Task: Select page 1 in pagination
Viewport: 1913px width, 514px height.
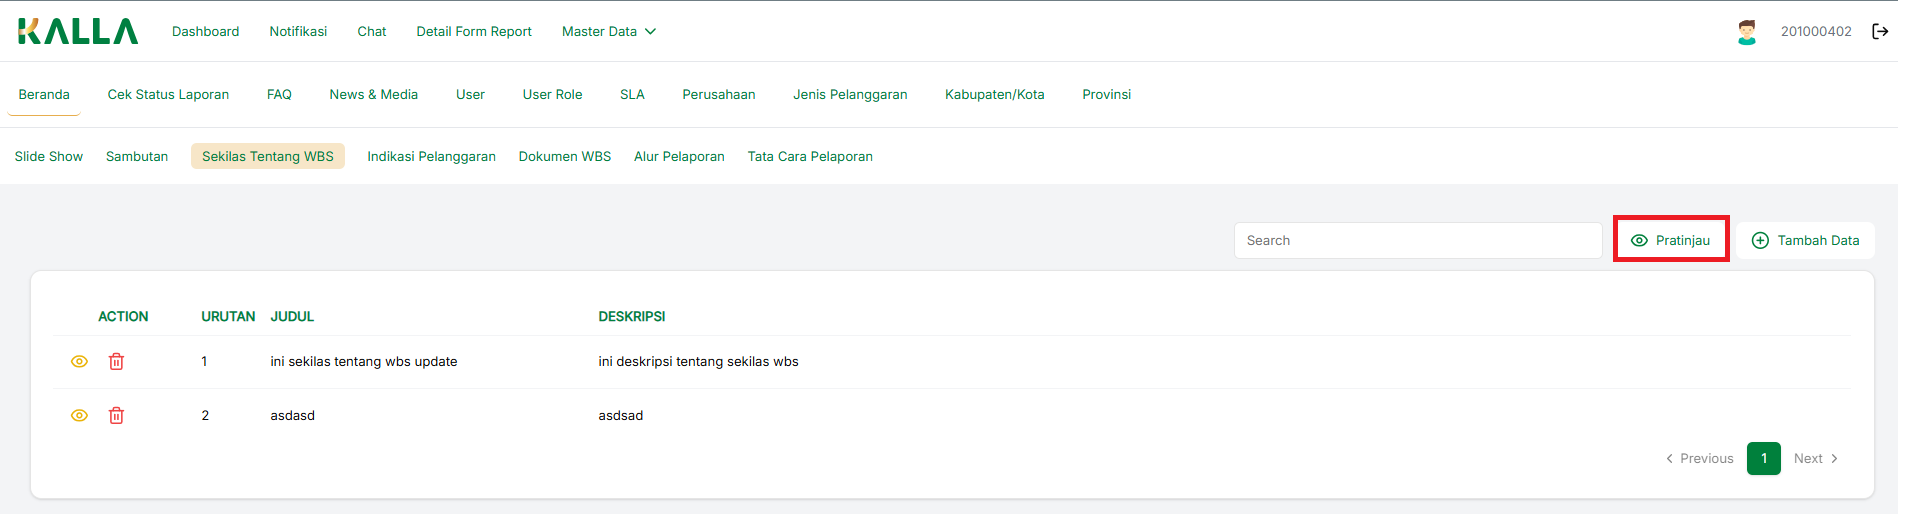Action: 1763,459
